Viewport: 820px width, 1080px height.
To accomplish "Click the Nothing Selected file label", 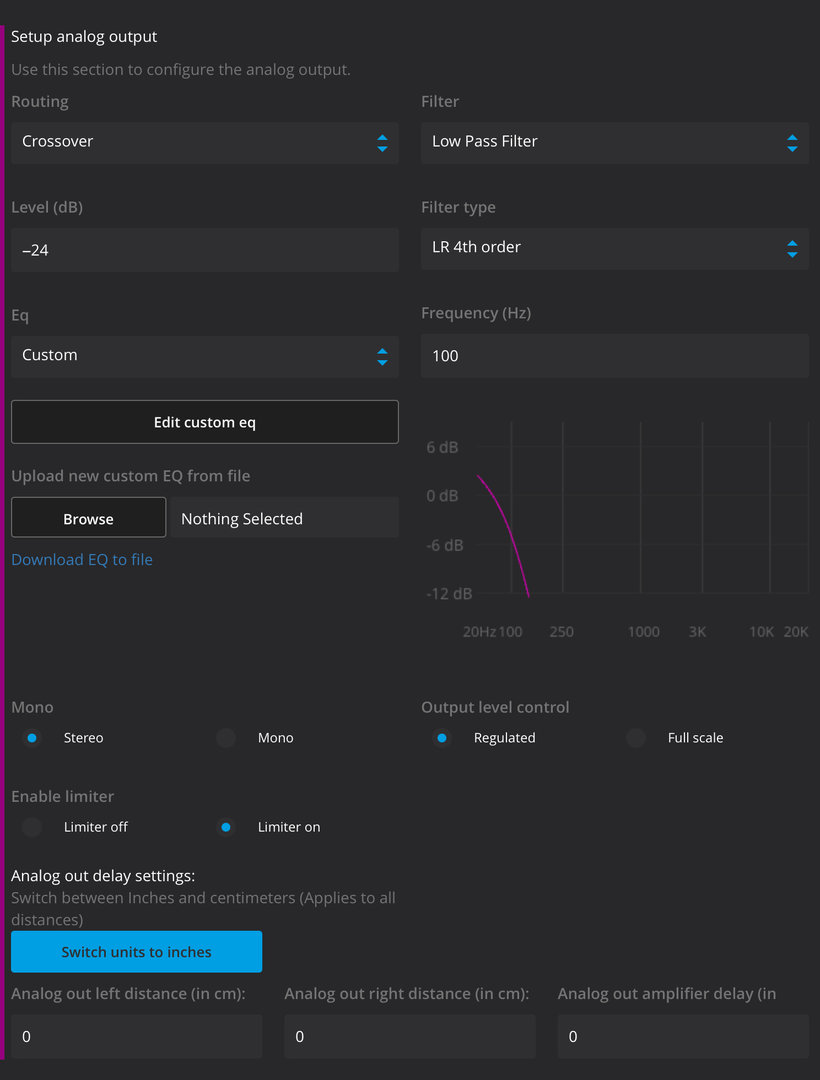I will (284, 518).
